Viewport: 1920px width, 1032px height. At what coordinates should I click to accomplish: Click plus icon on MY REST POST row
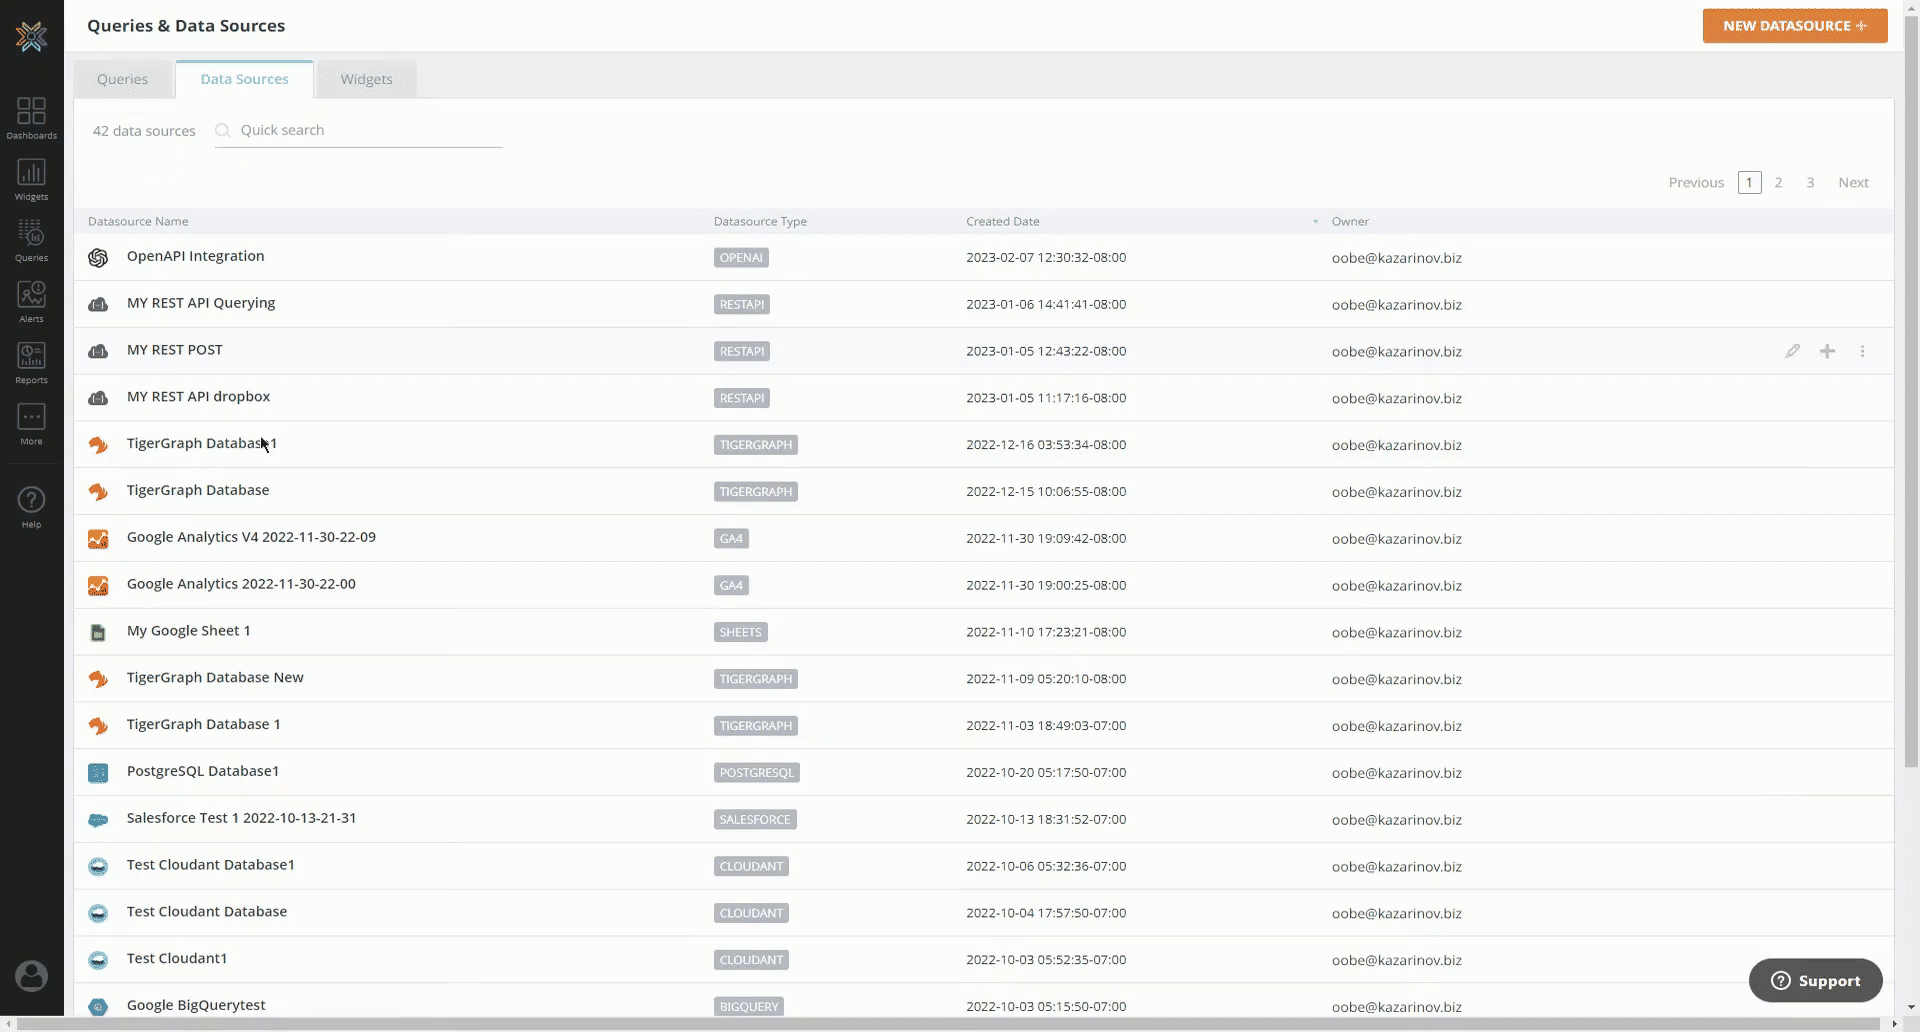pos(1827,351)
